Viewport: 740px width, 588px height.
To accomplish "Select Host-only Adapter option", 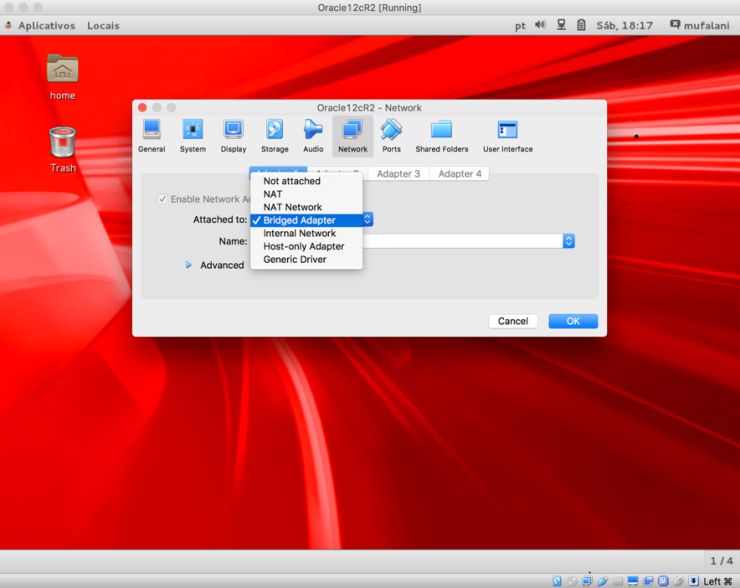I will point(303,246).
